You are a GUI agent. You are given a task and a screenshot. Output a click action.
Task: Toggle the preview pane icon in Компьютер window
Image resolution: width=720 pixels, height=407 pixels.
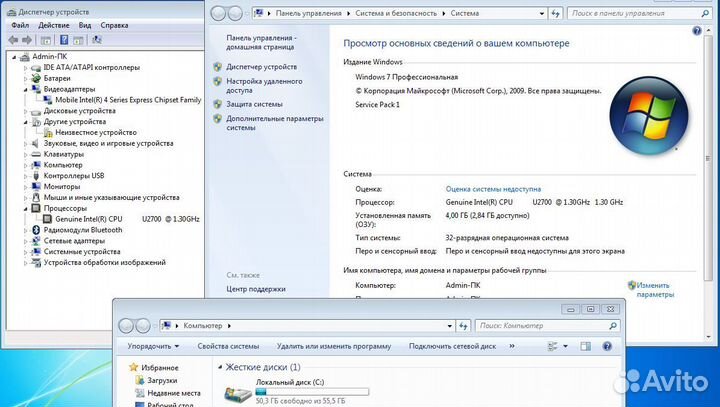pos(585,346)
